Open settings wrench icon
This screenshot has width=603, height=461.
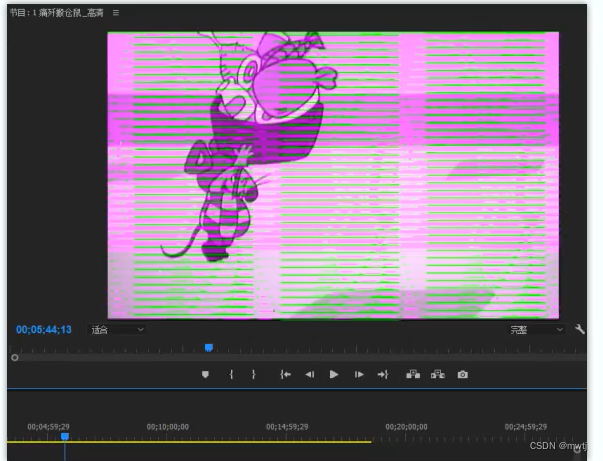(x=580, y=330)
